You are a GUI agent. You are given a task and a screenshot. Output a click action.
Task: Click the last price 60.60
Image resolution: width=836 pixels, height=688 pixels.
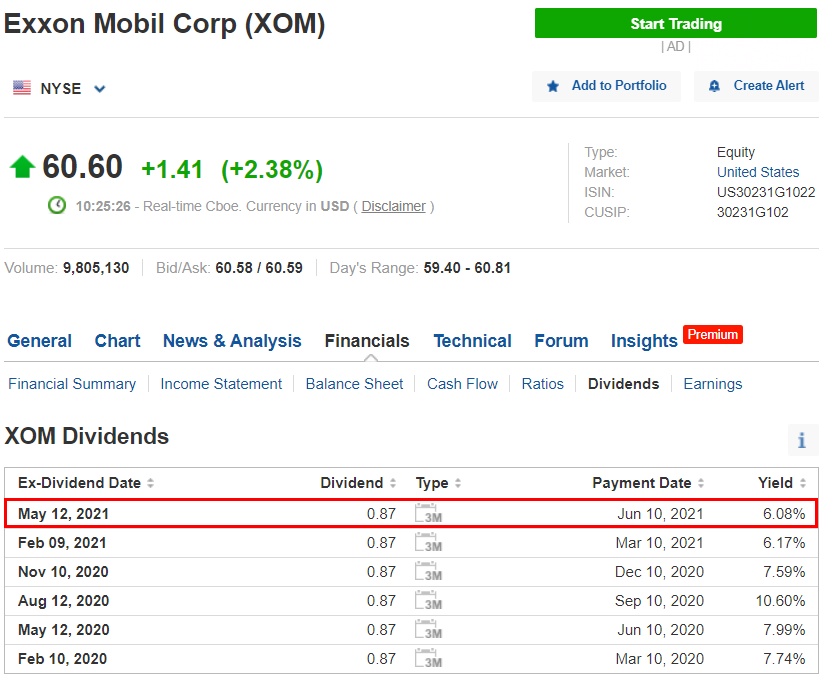pos(82,166)
